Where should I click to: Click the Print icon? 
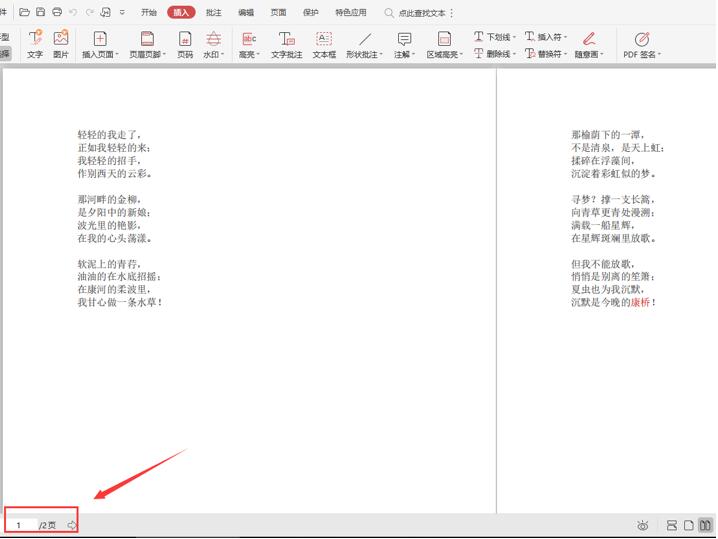(57, 12)
